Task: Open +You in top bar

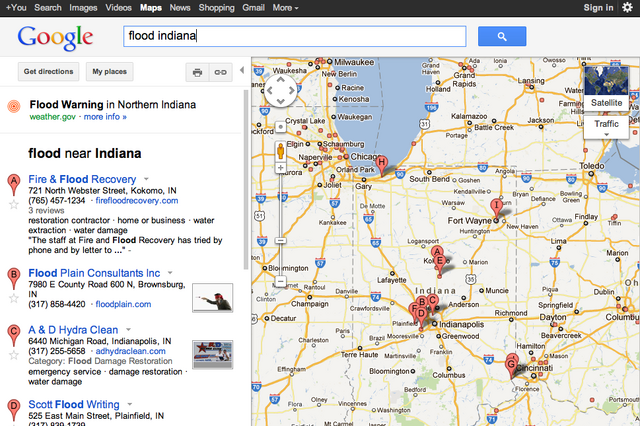Action: (x=16, y=8)
